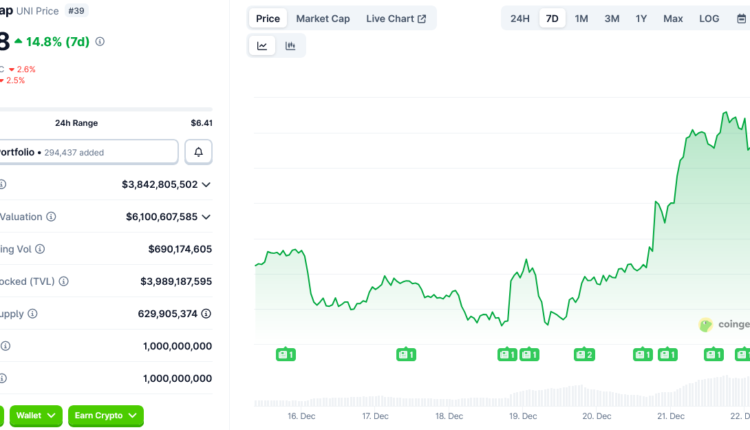Click info icon beside 14.8% (7d)
This screenshot has width=750, height=430.
coord(100,42)
